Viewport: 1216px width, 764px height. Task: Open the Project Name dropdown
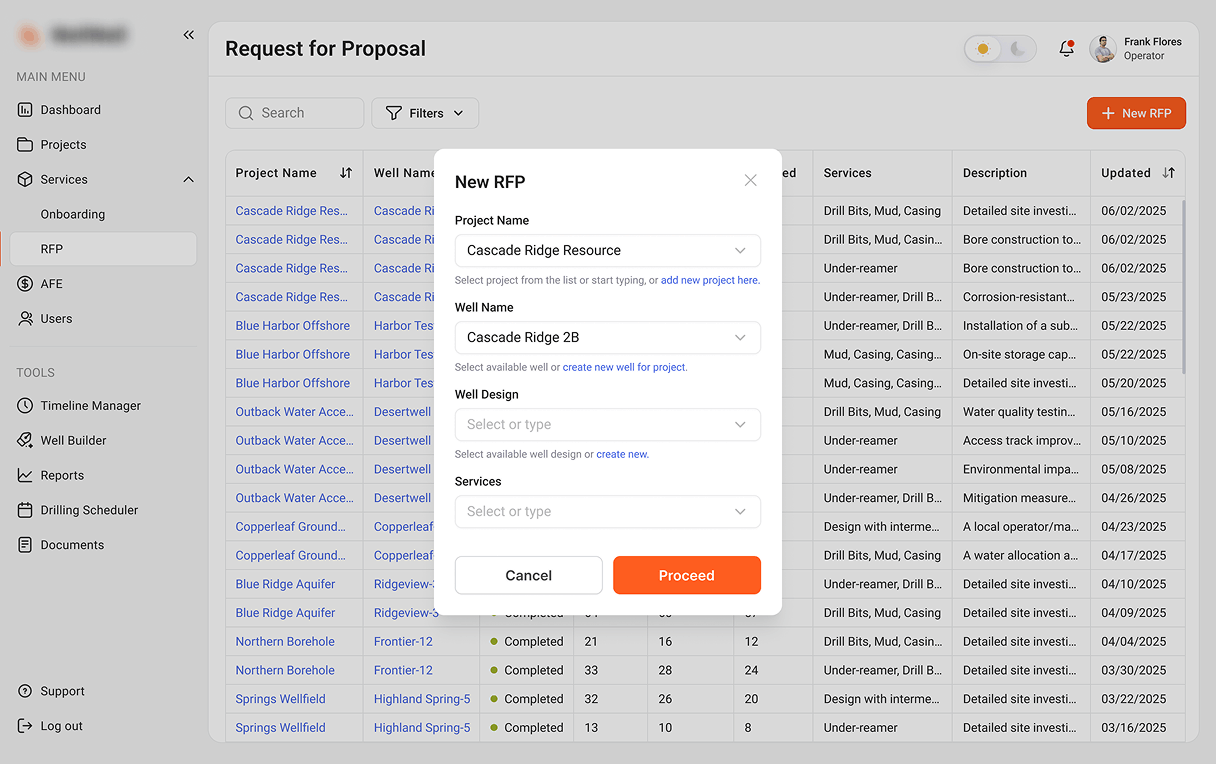click(x=607, y=251)
